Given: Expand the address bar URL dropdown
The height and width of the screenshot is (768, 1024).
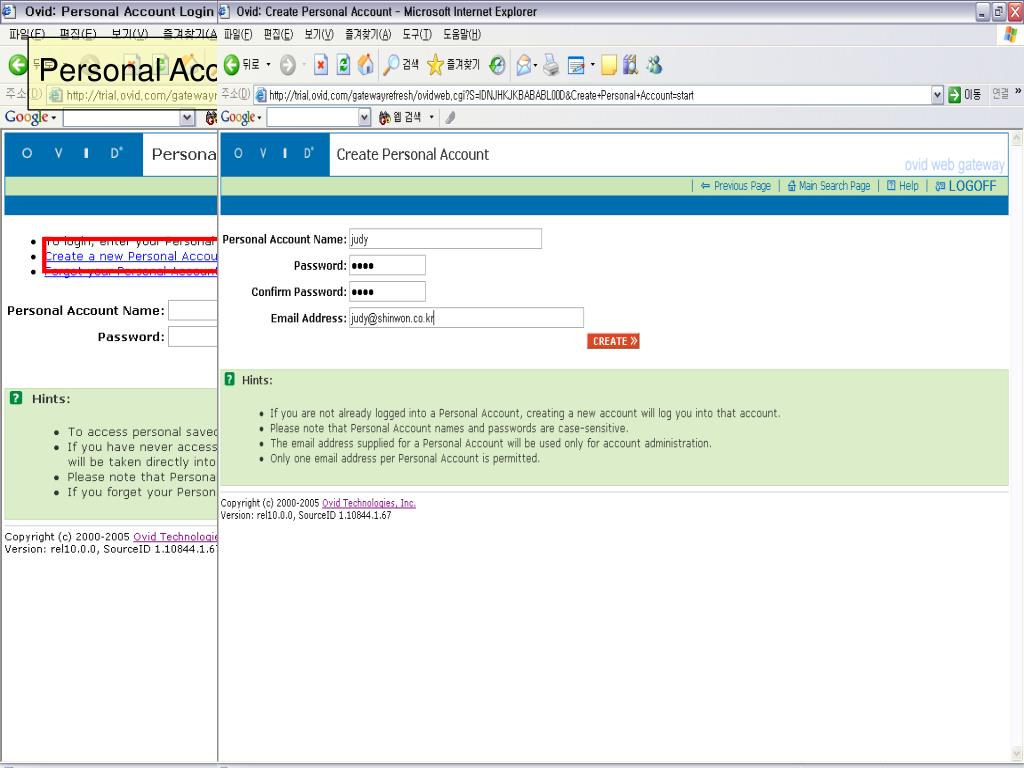Looking at the screenshot, I should point(937,95).
